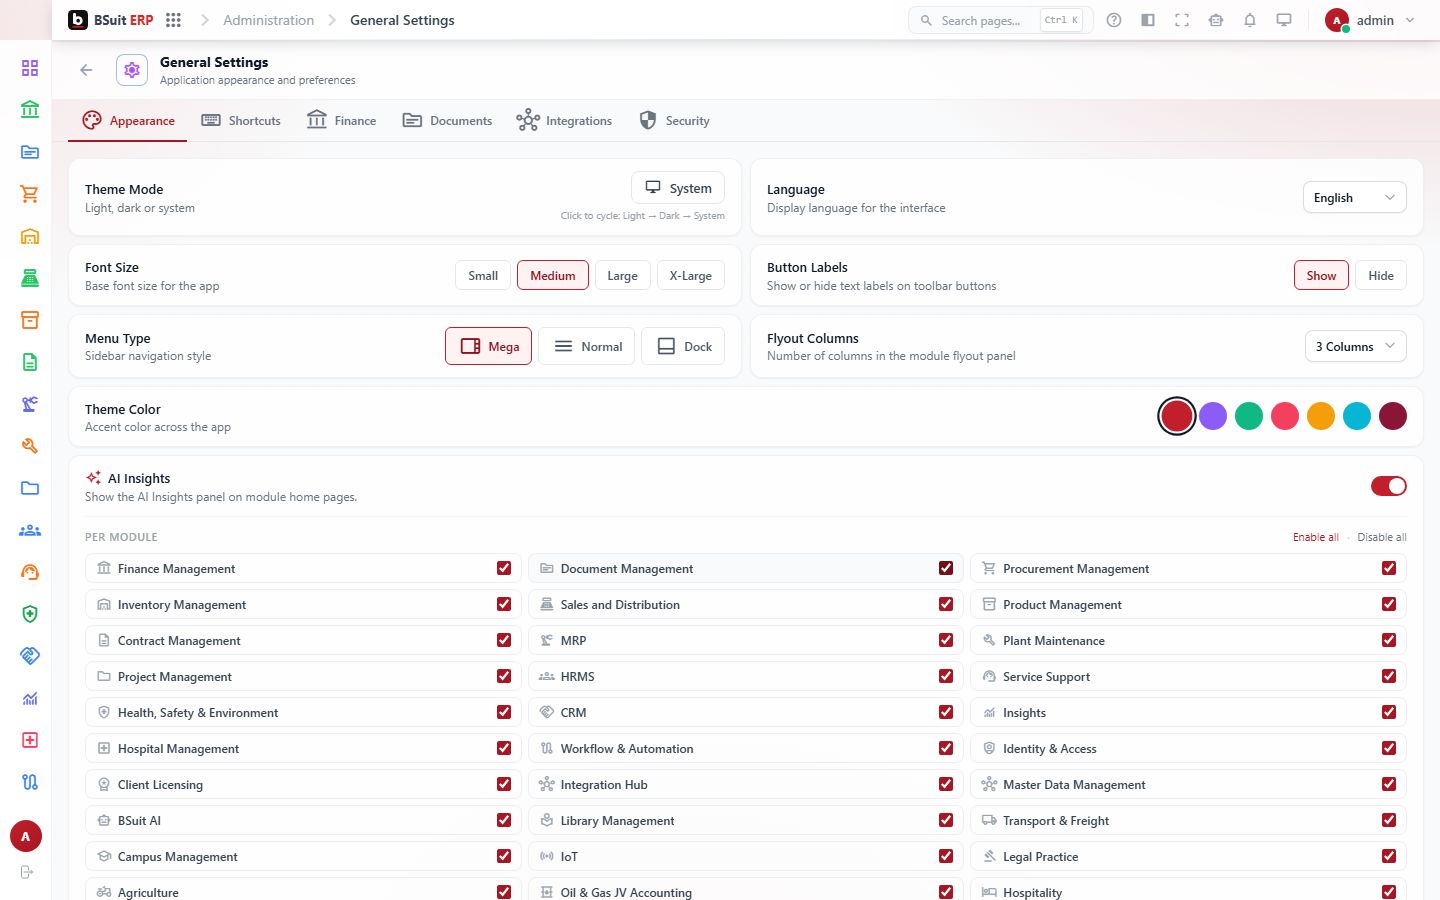Screen dimensions: 1440x900
Task: Uncheck Plant Maintenance checkbox
Action: (x=1389, y=640)
